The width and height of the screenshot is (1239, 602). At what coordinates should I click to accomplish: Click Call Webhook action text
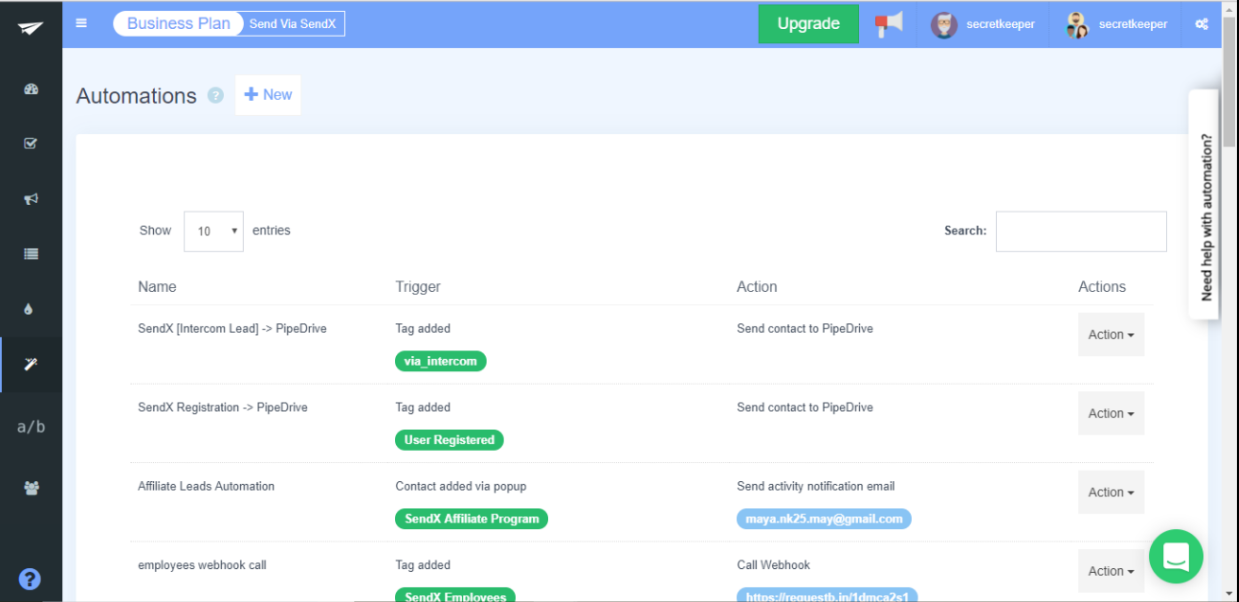774,566
